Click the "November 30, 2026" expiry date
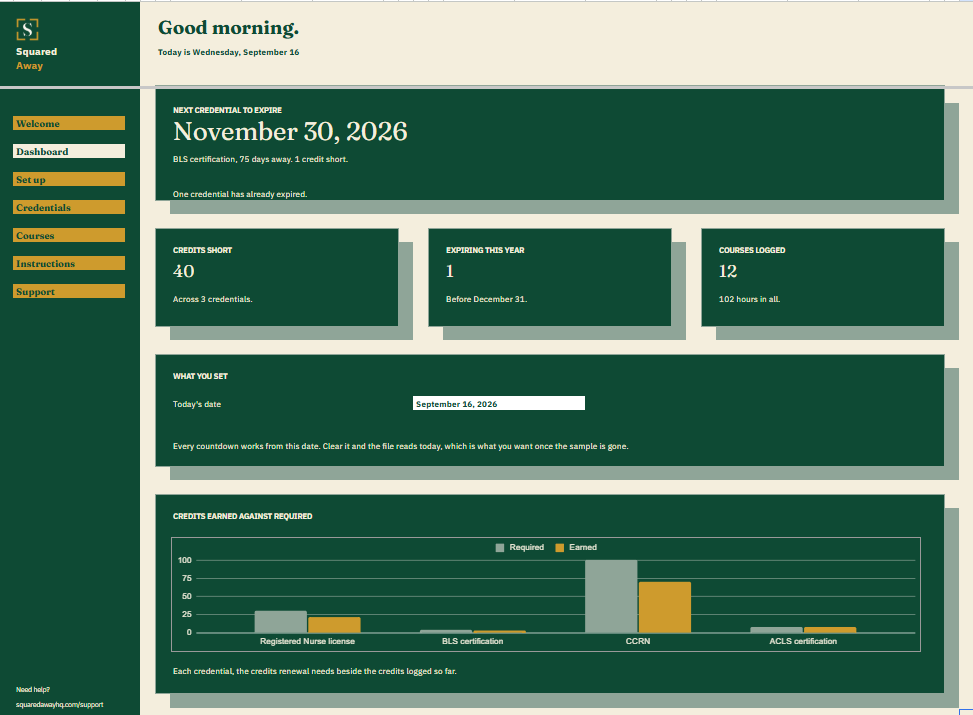The height and width of the screenshot is (715, 973). coord(290,132)
